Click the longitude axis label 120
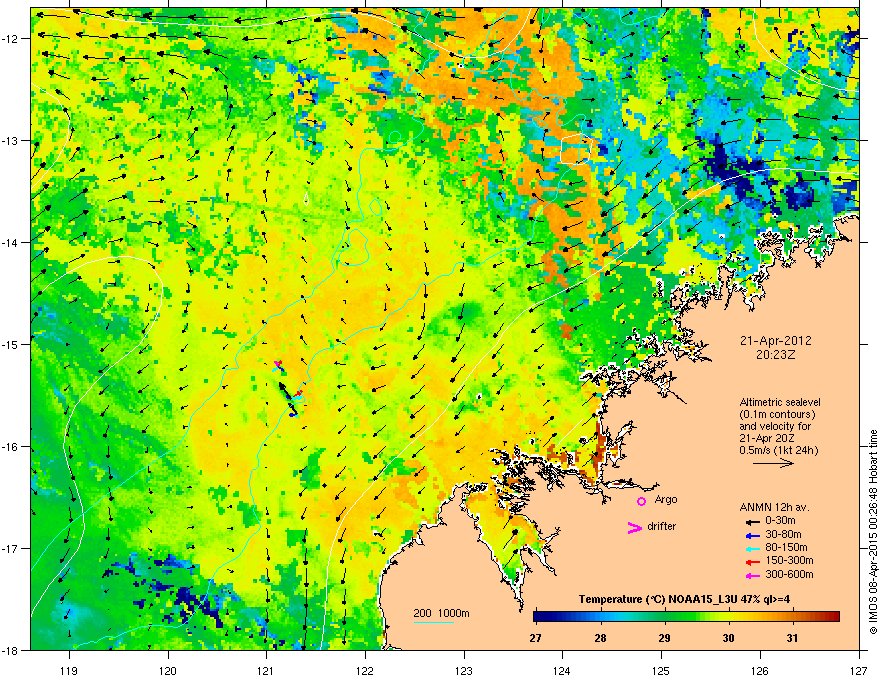The image size is (880, 680). tap(168, 671)
